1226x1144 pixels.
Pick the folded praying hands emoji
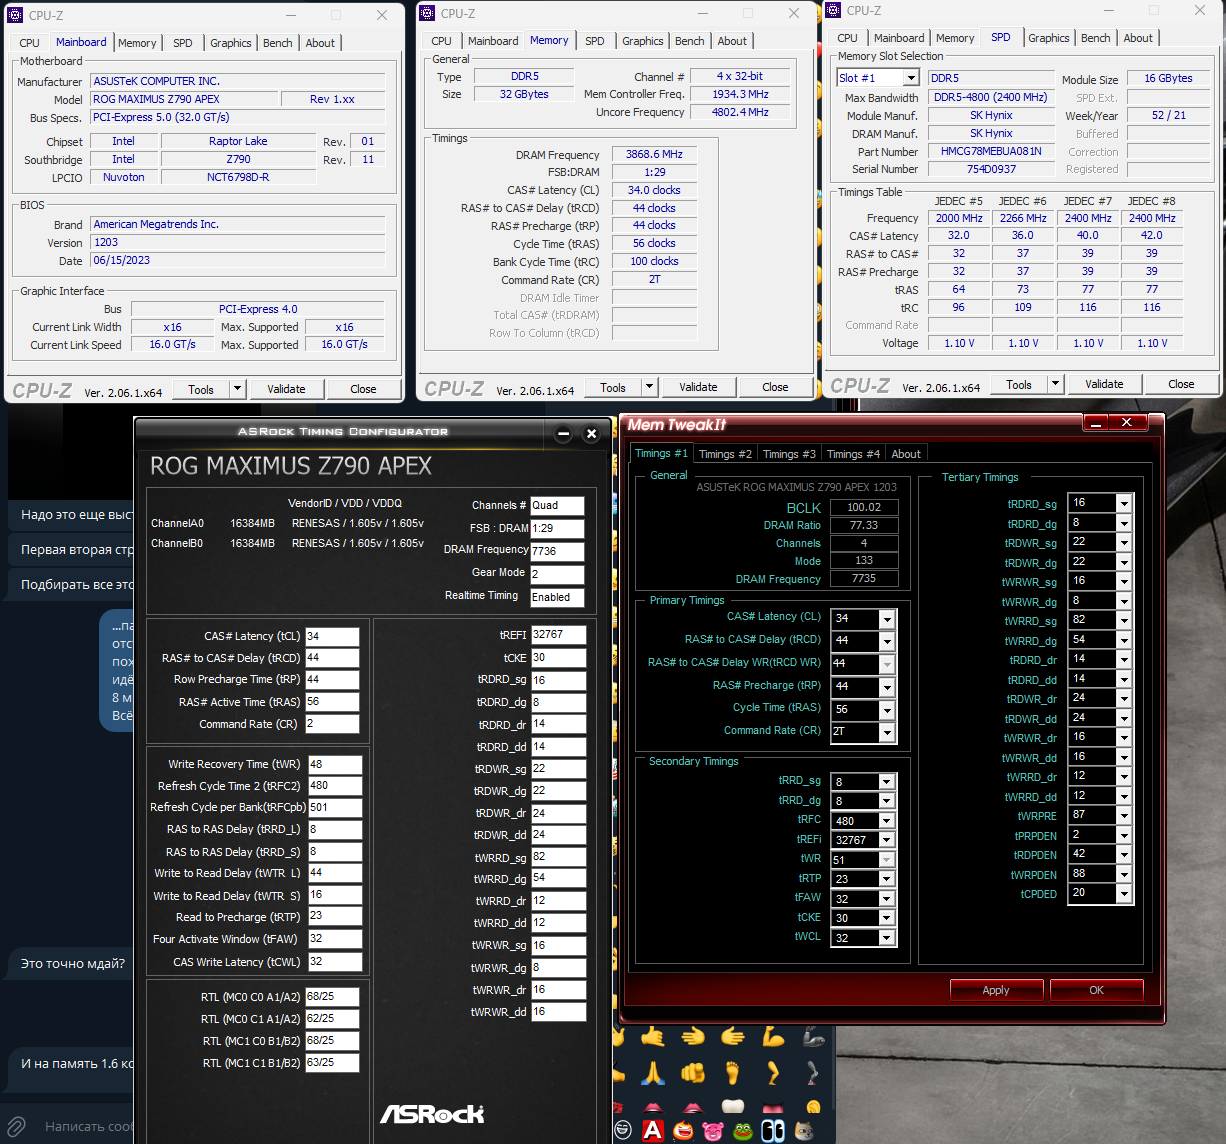point(653,1073)
